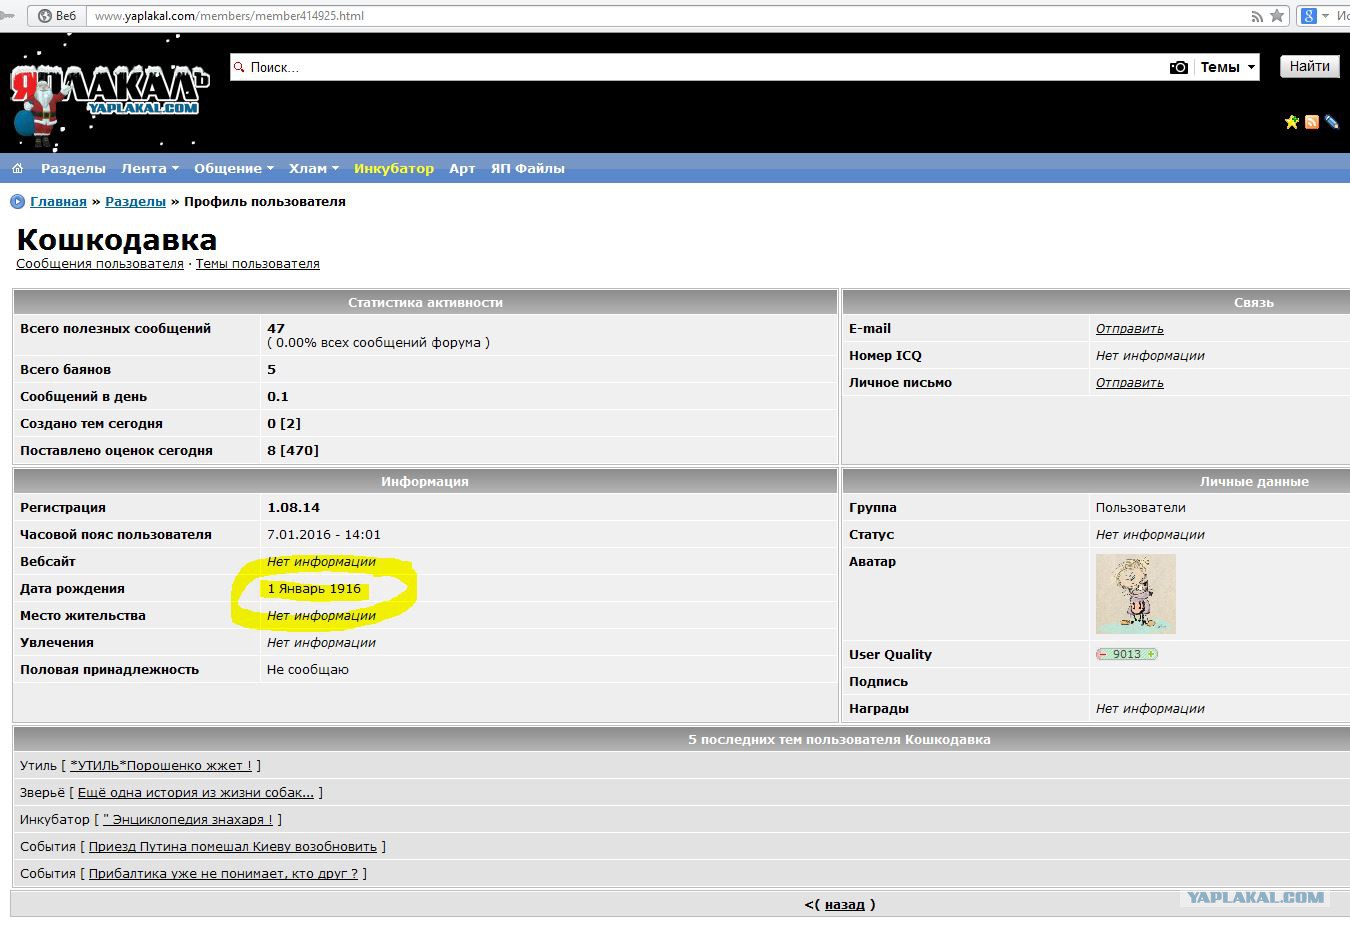Open the search engine dropdown arrow
The width and height of the screenshot is (1350, 927).
[x=1326, y=16]
